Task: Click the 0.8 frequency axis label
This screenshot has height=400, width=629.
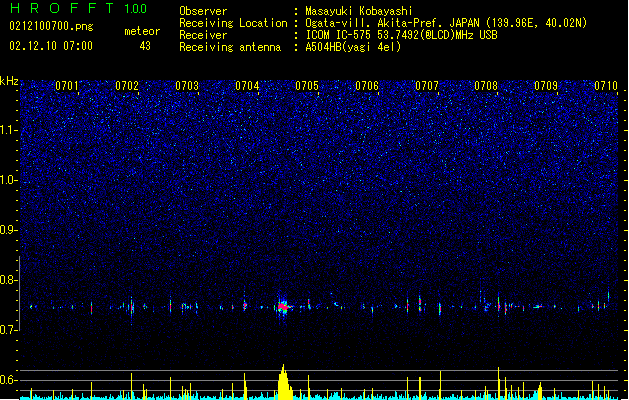Action: tap(8, 280)
